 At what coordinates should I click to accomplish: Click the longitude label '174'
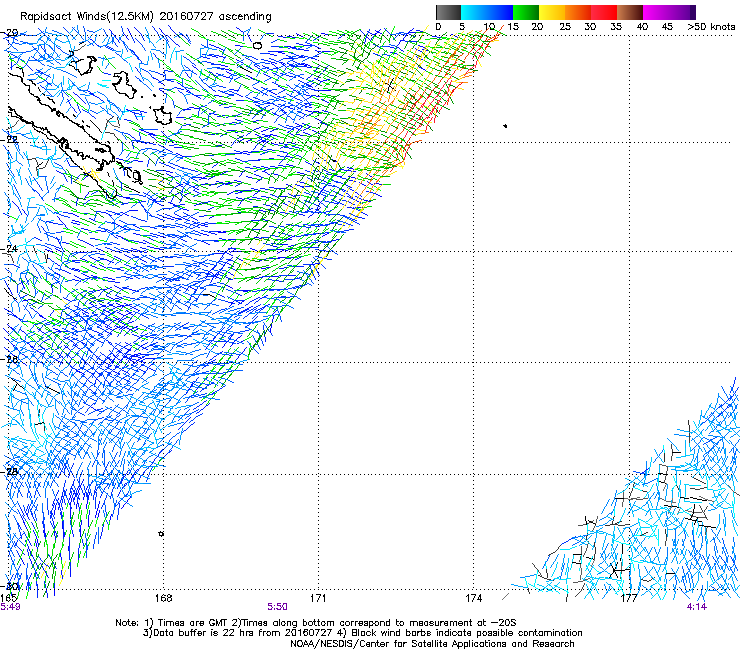[473, 598]
